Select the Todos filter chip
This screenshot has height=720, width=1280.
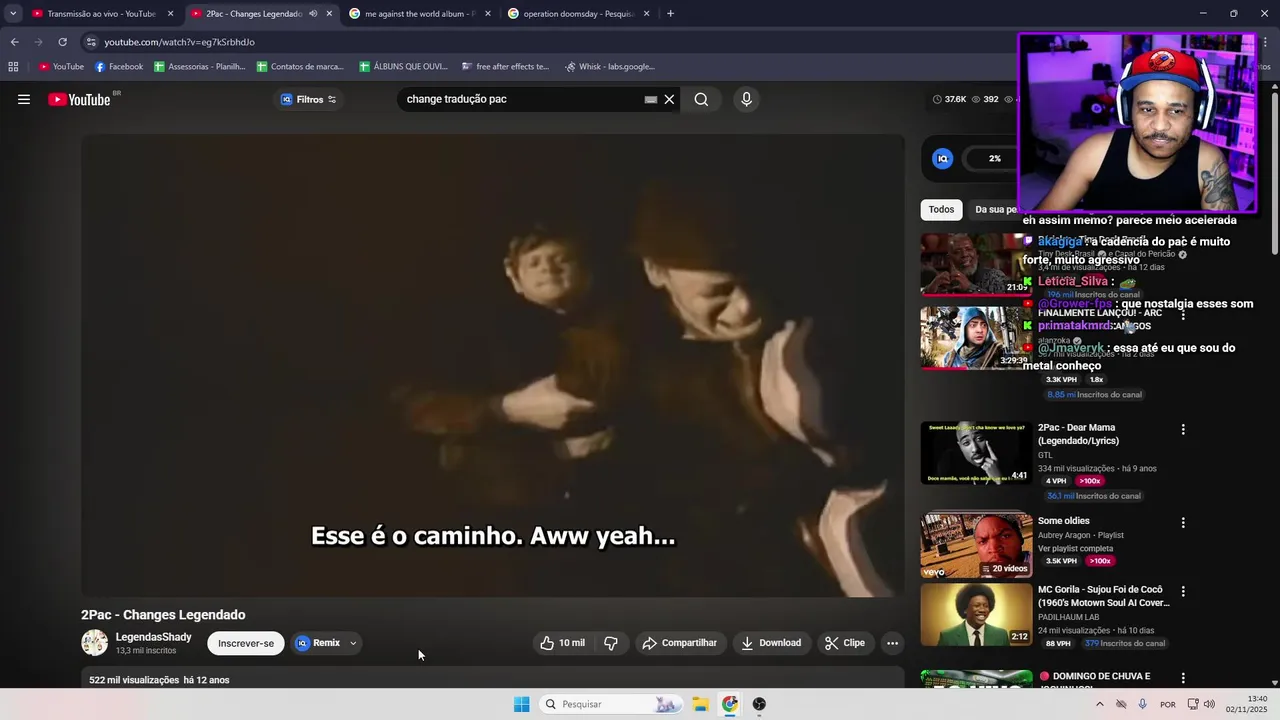pyautogui.click(x=941, y=209)
